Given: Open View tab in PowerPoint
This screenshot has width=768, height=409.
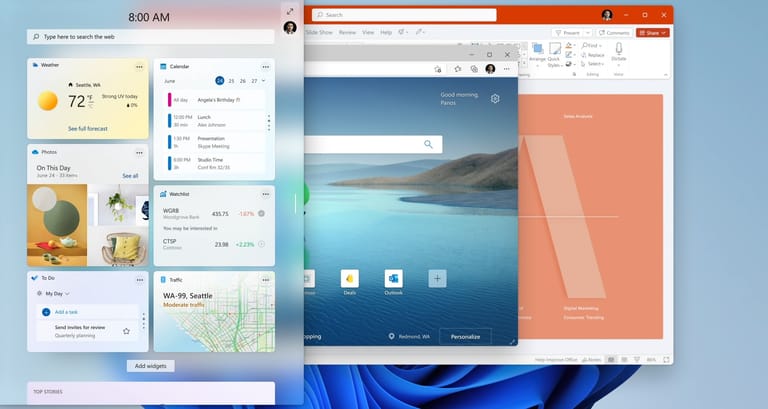Looking at the screenshot, I should 368,32.
